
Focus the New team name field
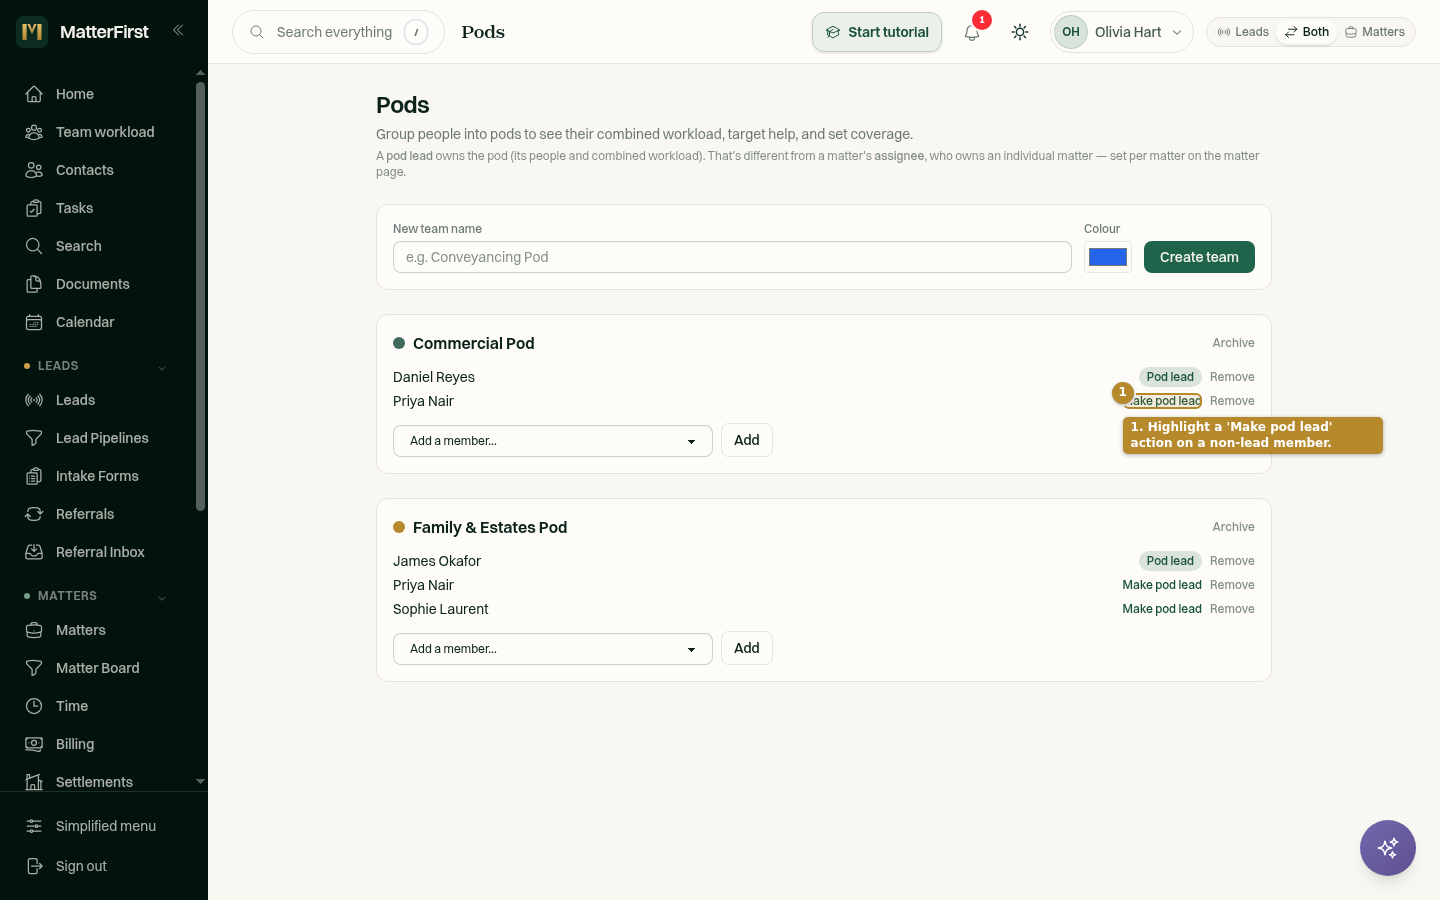[732, 257]
